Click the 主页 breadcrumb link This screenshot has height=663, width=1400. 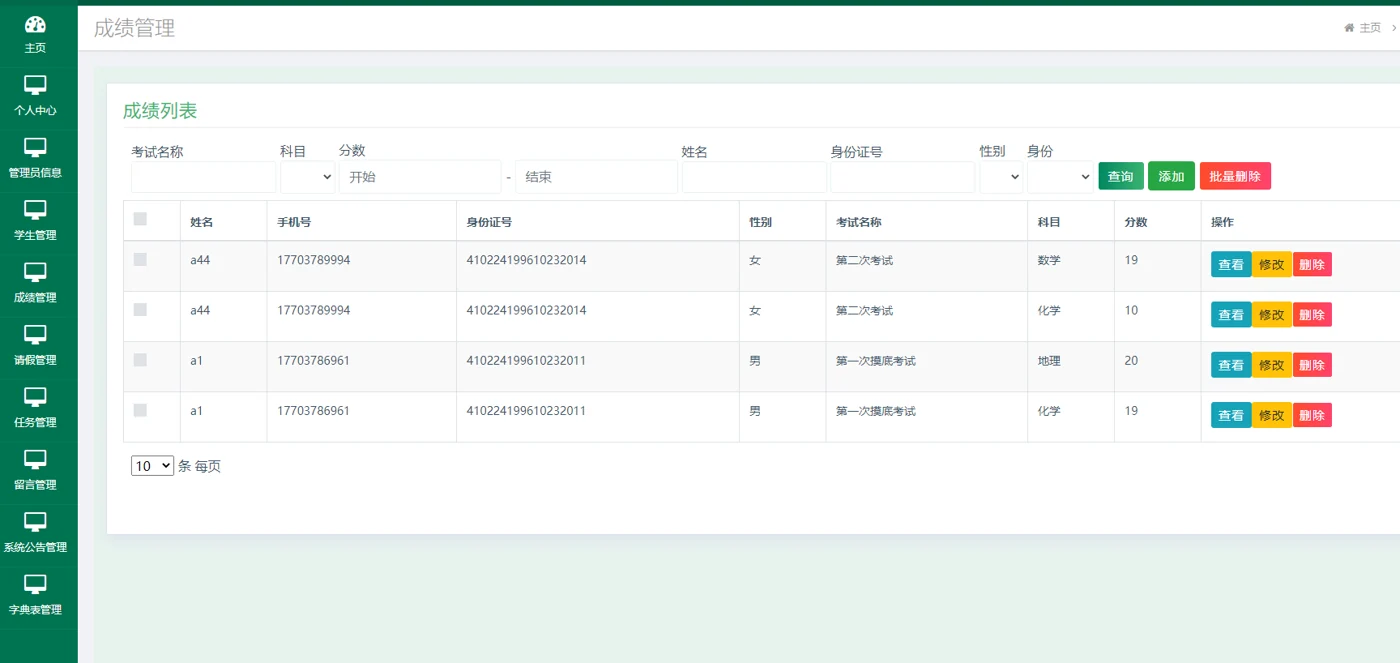pos(1370,28)
